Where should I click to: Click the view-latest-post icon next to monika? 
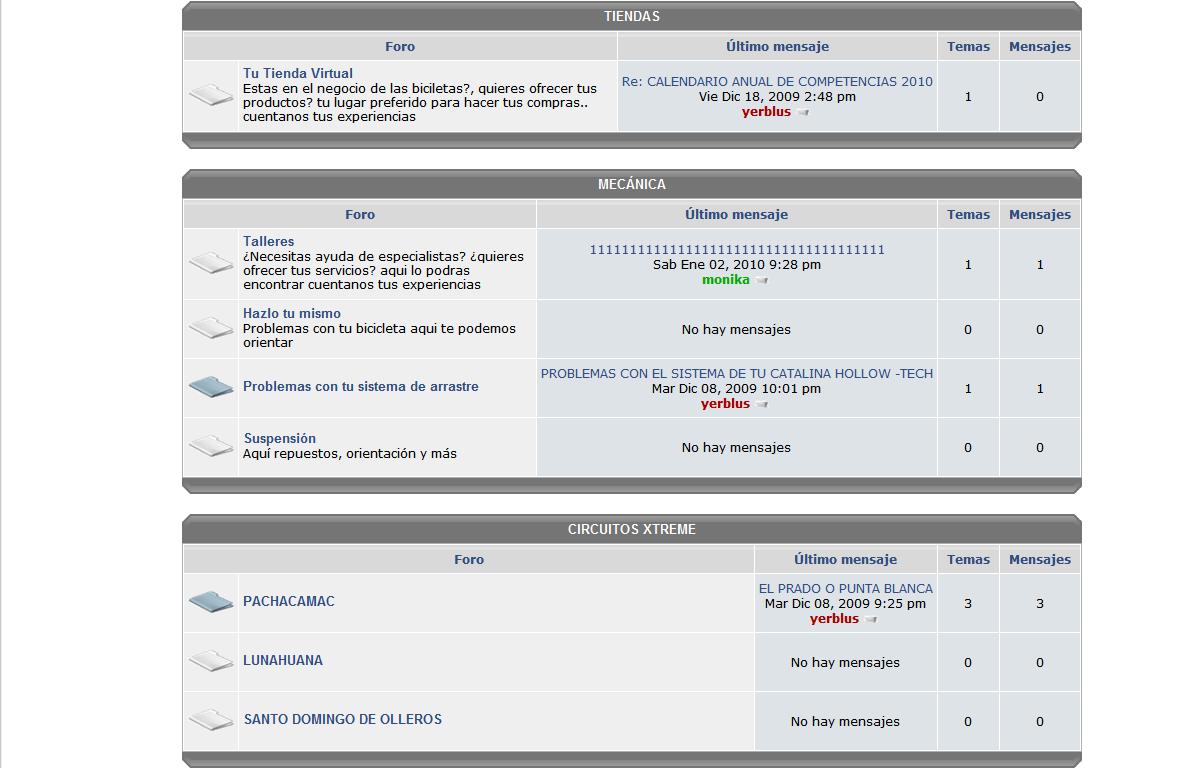tap(763, 281)
